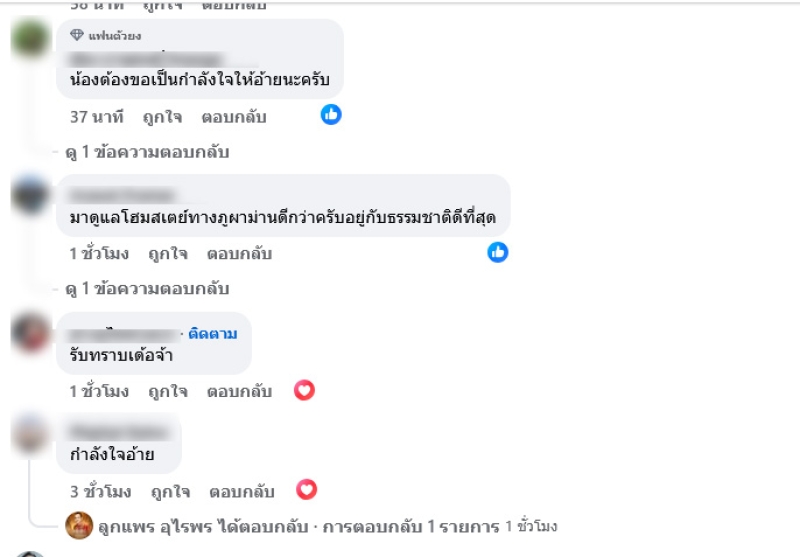Like the comment "รับทราบเด้อจ้า"
The image size is (800, 557).
point(168,391)
